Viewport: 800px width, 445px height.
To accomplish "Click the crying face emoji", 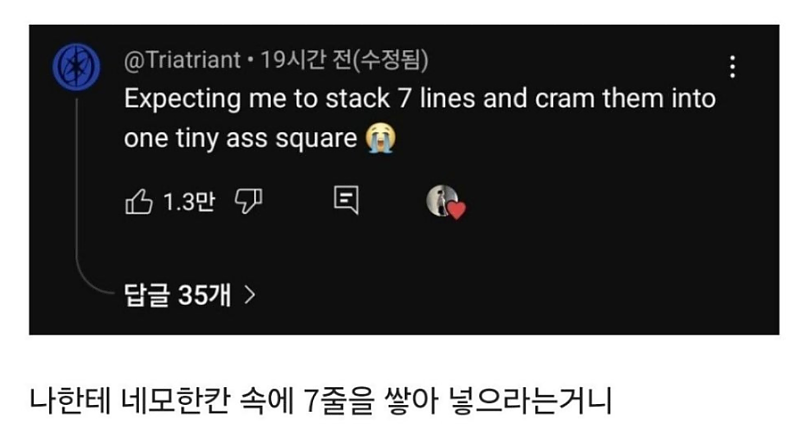I will 380,137.
